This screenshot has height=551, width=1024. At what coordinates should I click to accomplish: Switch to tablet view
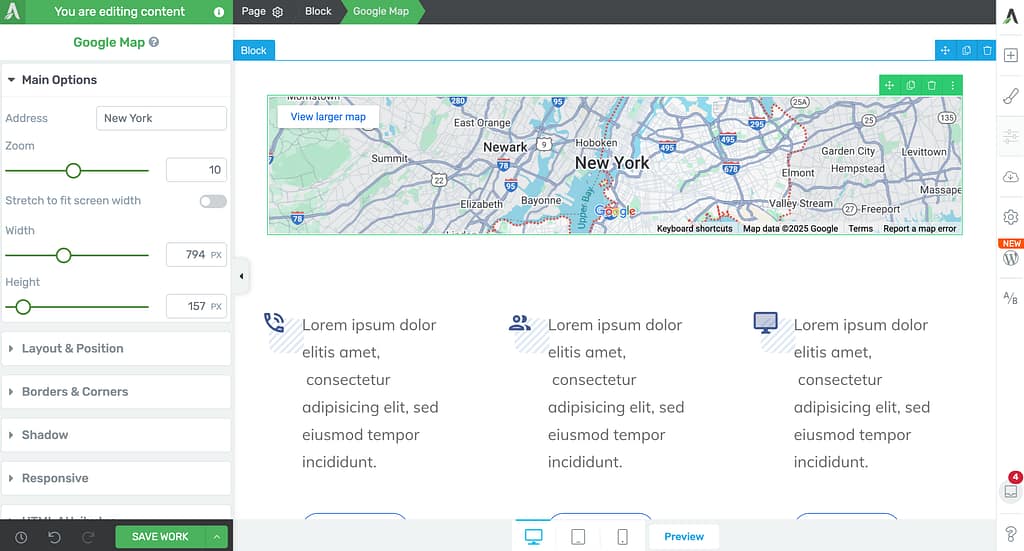coord(578,537)
